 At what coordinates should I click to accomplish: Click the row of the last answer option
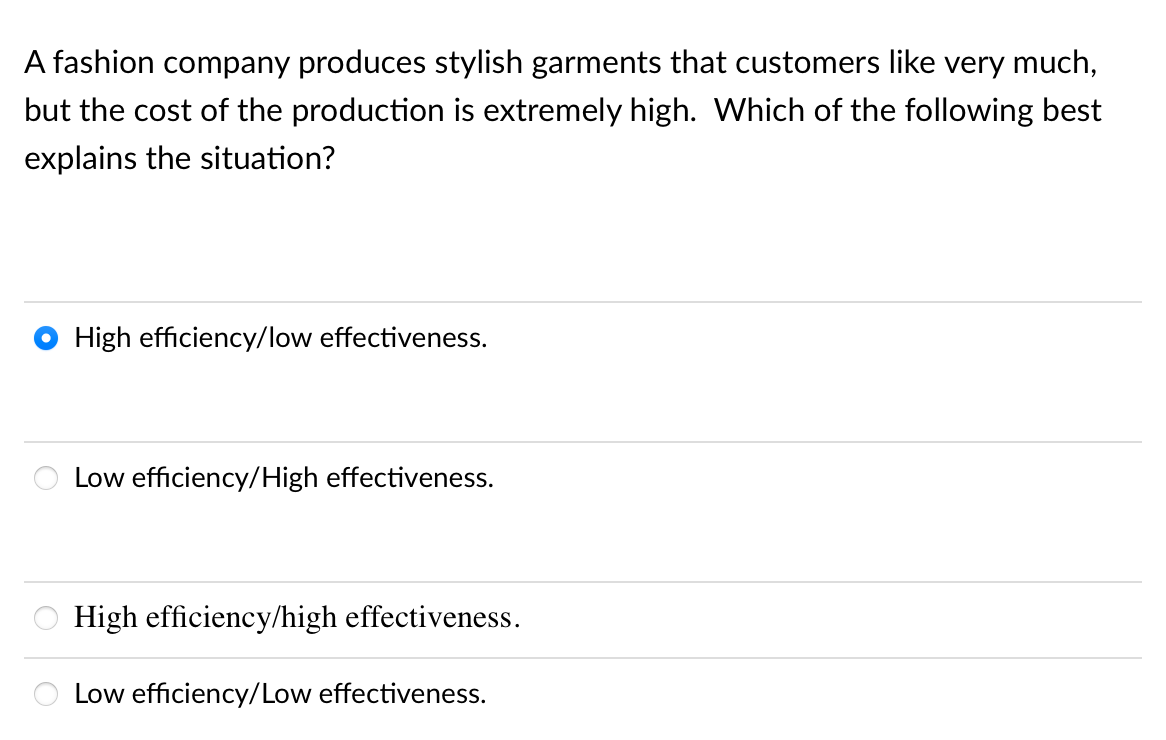pyautogui.click(x=582, y=700)
